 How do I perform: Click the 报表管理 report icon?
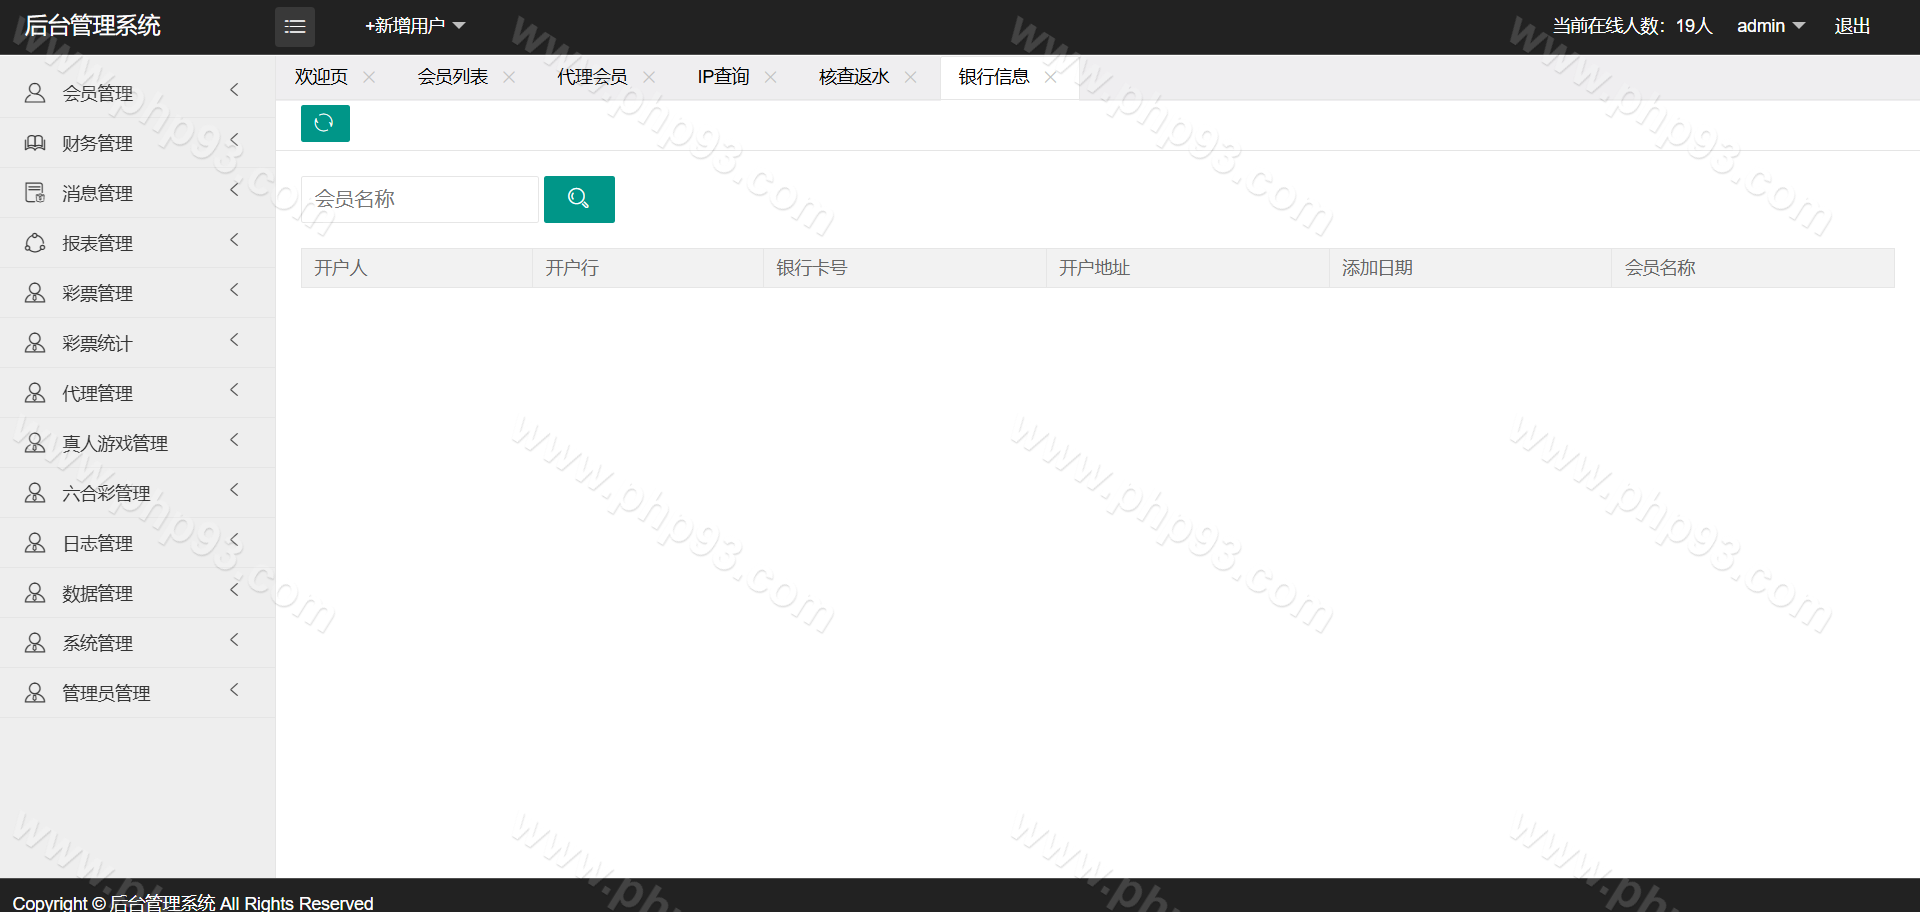click(35, 243)
